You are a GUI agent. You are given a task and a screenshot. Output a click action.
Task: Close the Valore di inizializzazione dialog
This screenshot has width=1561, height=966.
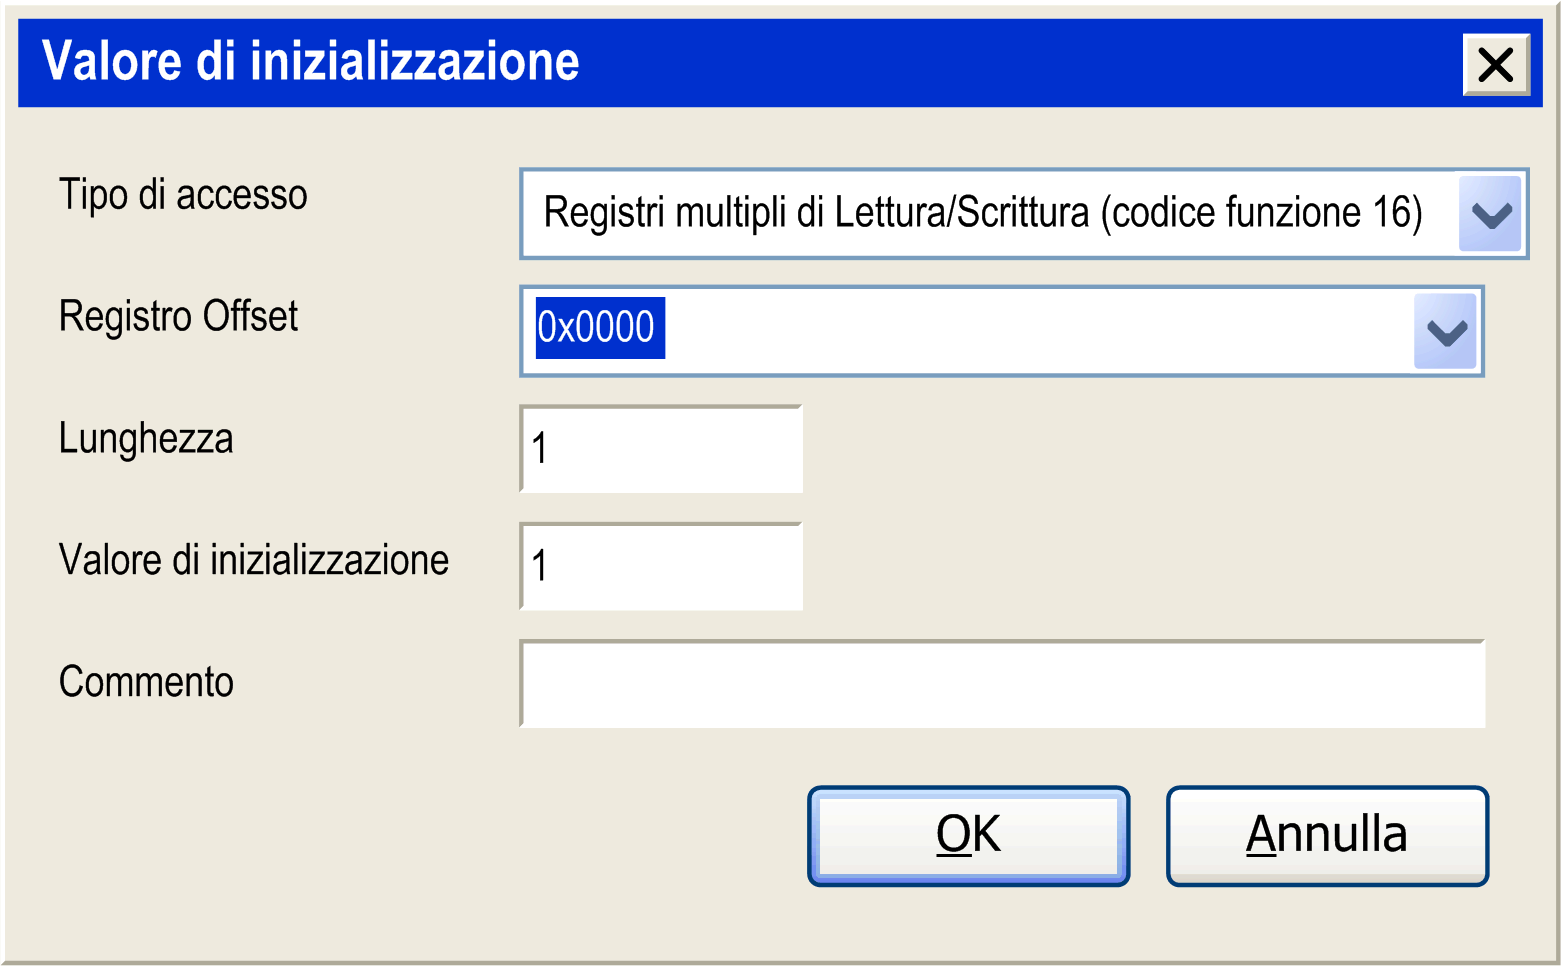(x=1496, y=65)
